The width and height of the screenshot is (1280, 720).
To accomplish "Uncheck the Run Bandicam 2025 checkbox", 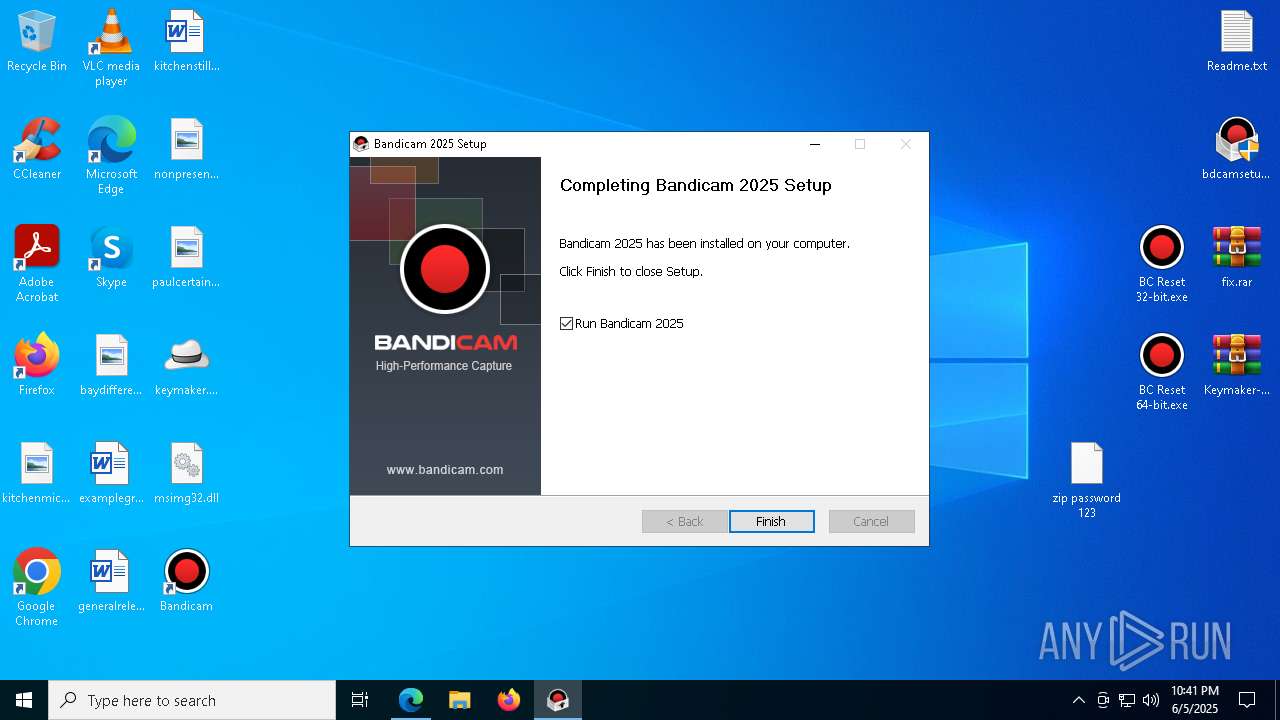I will [x=567, y=324].
